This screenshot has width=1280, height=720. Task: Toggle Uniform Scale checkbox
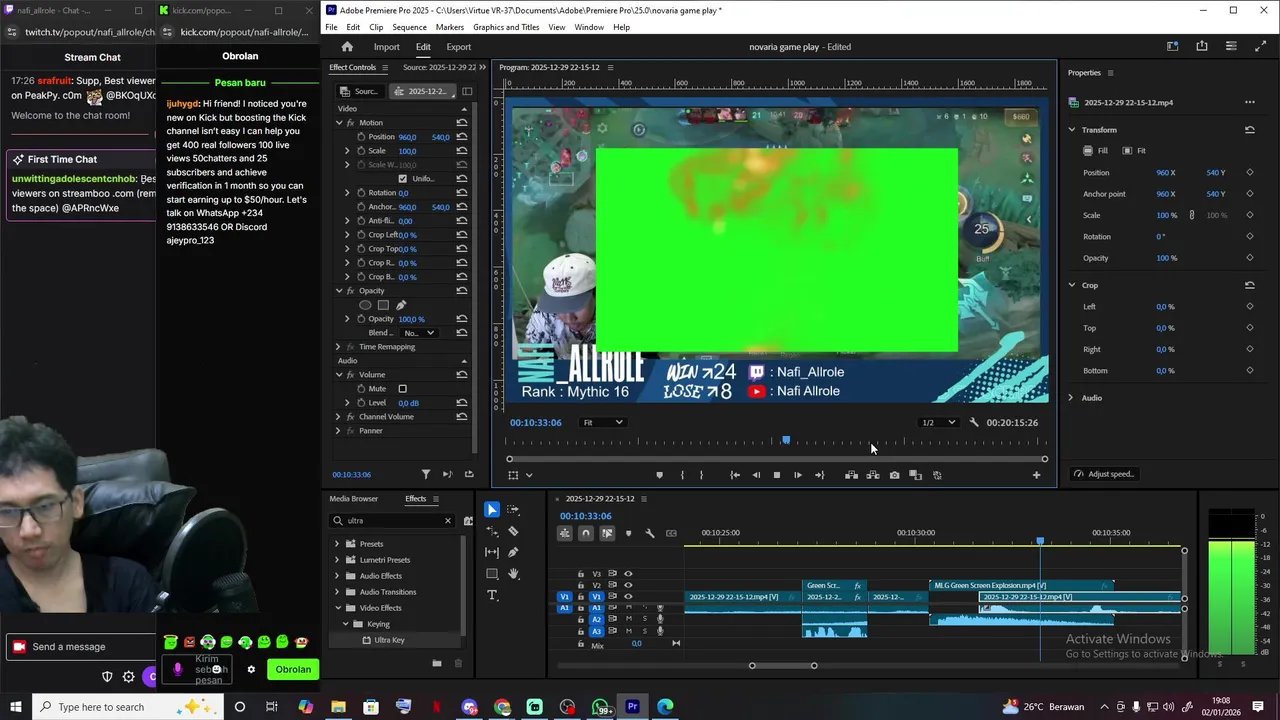(x=403, y=179)
